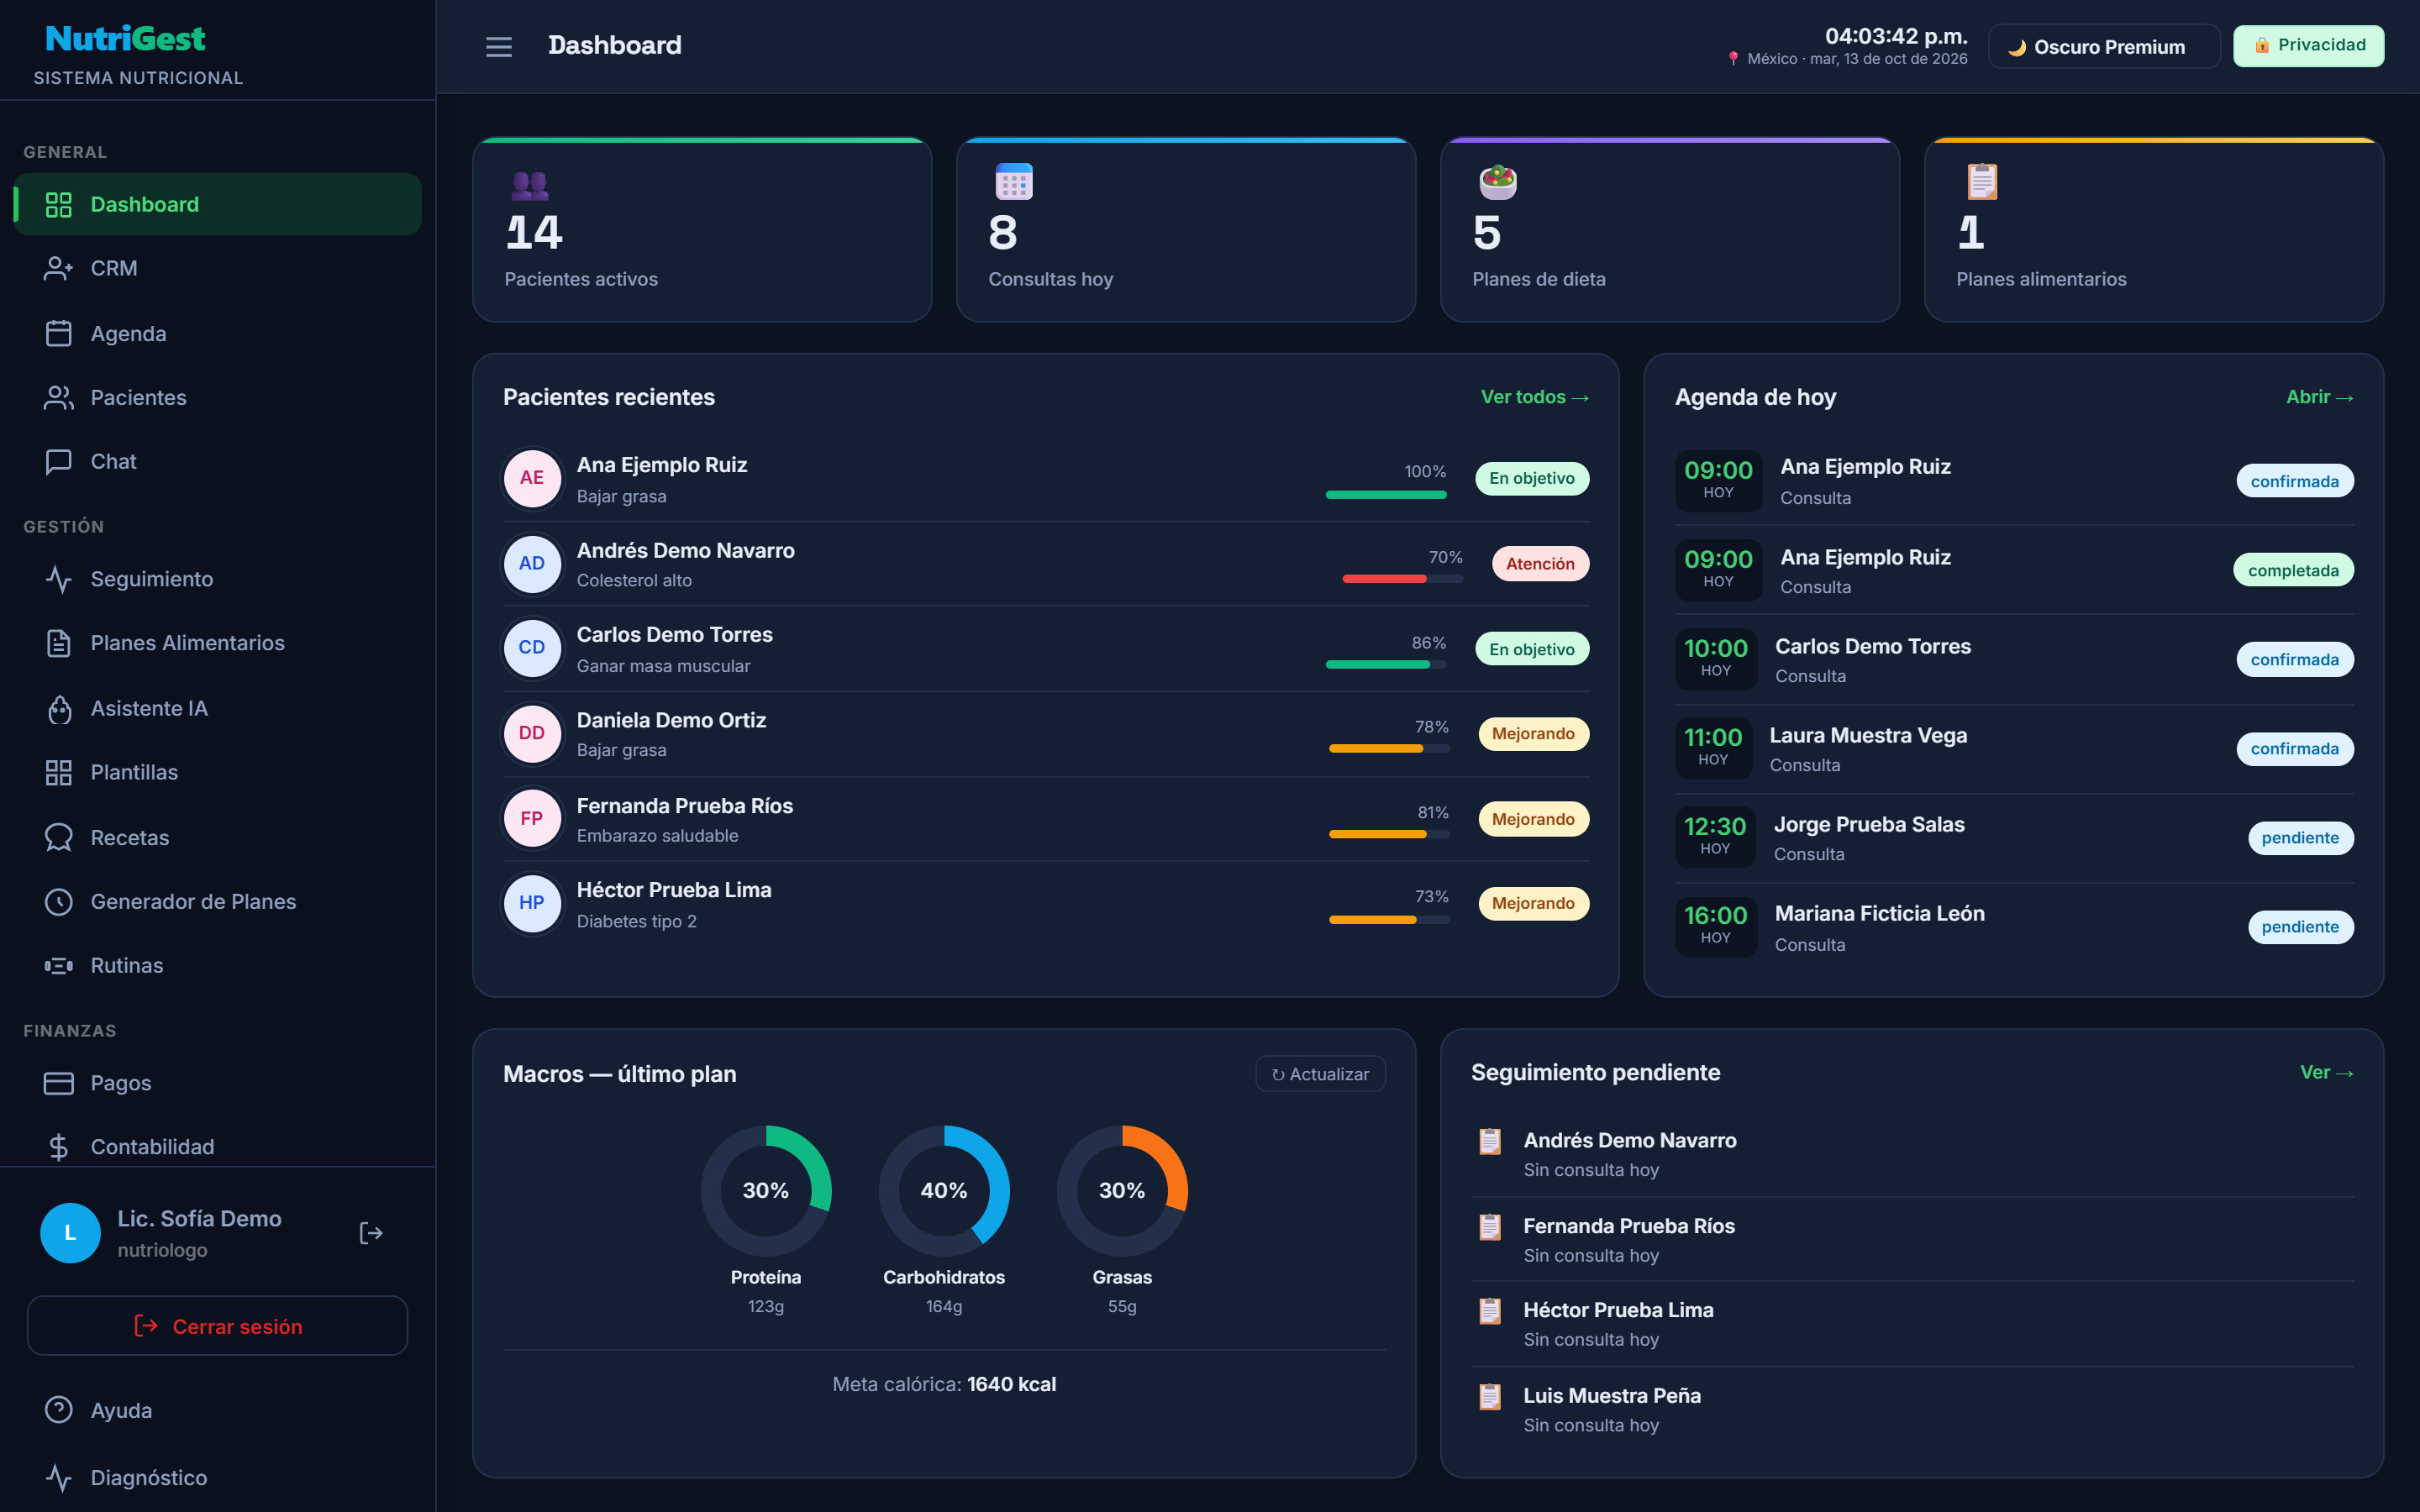Click the Ayuda question mark icon
This screenshot has height=1512, width=2420.
coord(58,1410)
